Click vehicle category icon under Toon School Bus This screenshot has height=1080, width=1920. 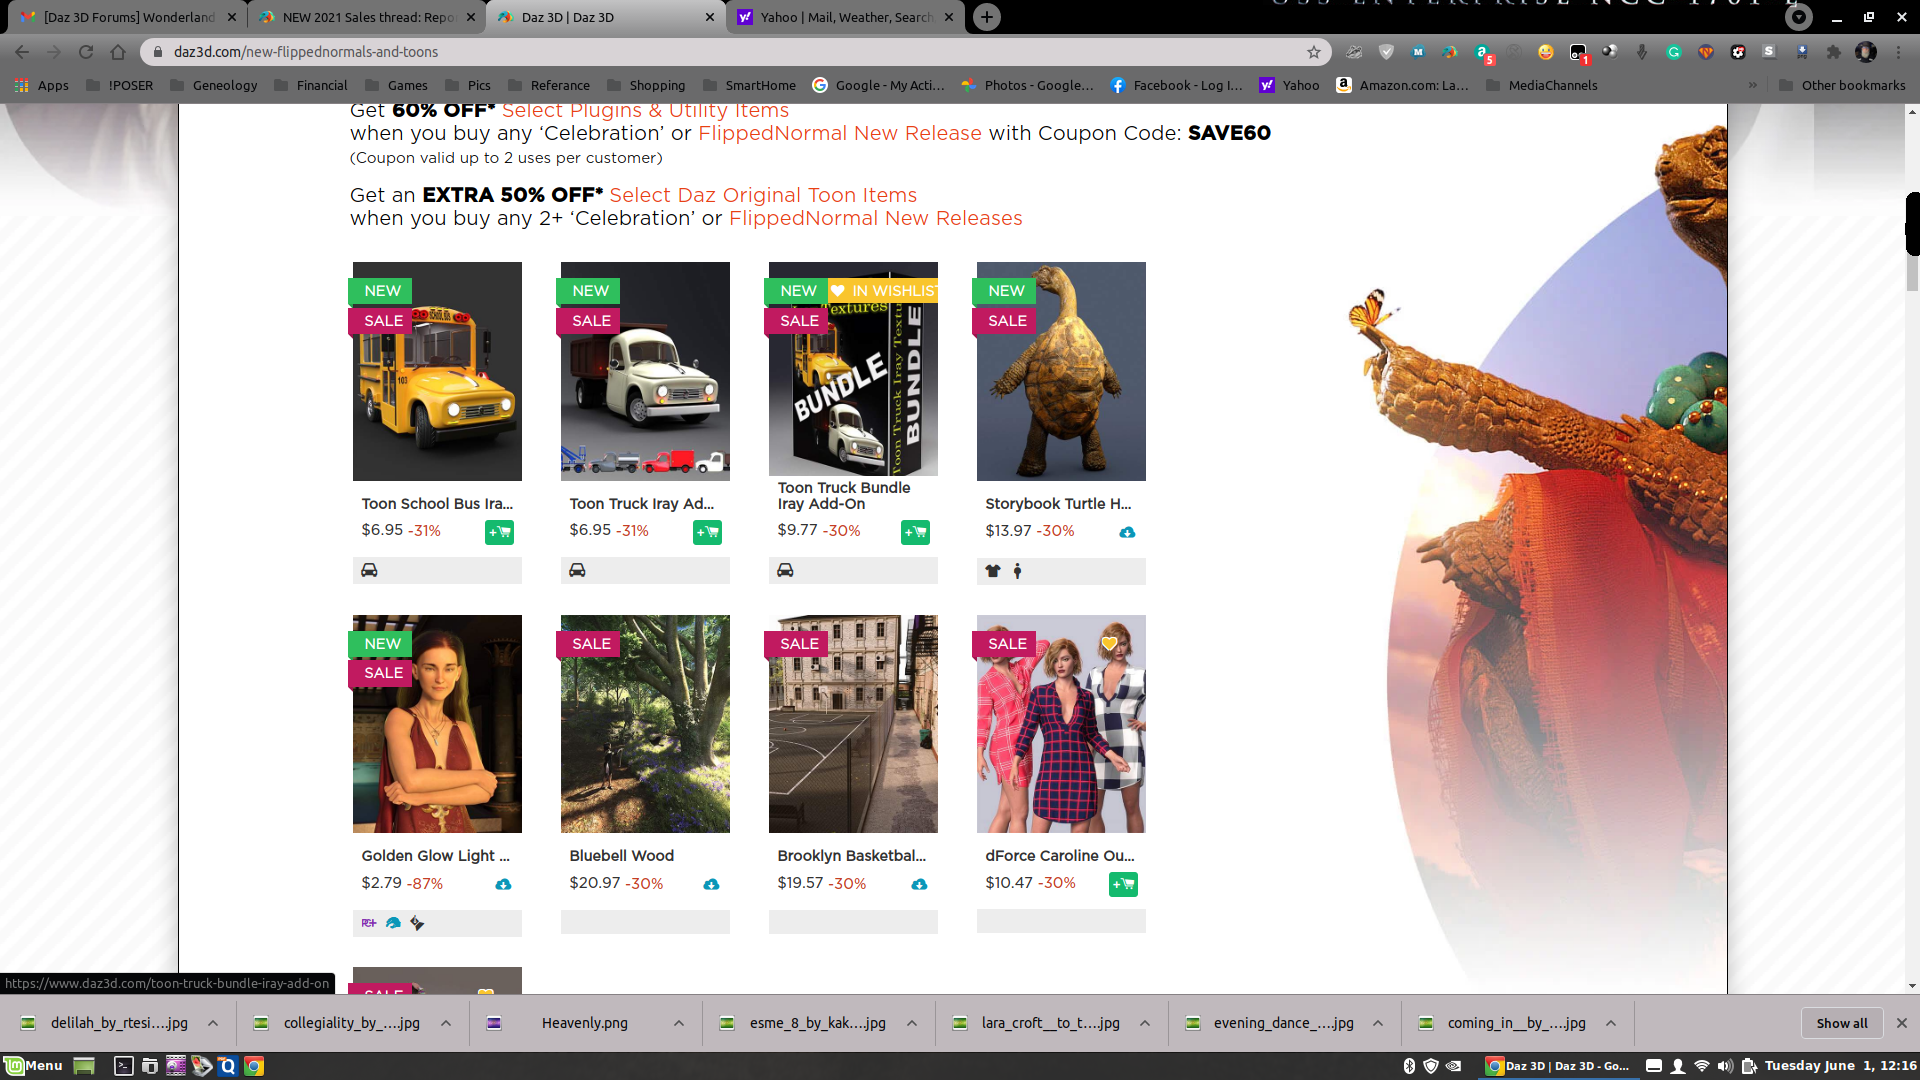coord(369,570)
